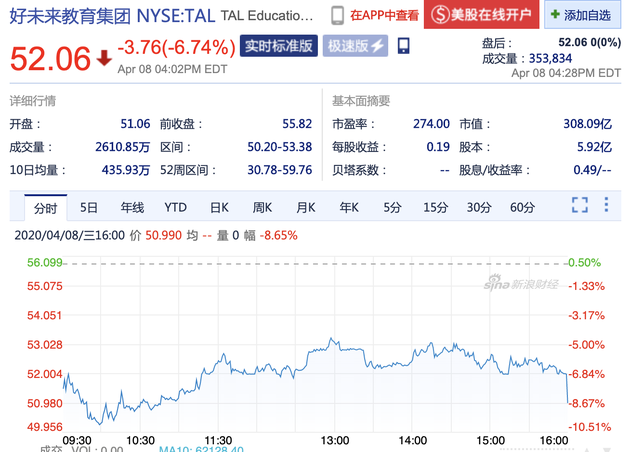Click the red down arrow price indicator
Screen dimensions: 630x452
pos(104,58)
